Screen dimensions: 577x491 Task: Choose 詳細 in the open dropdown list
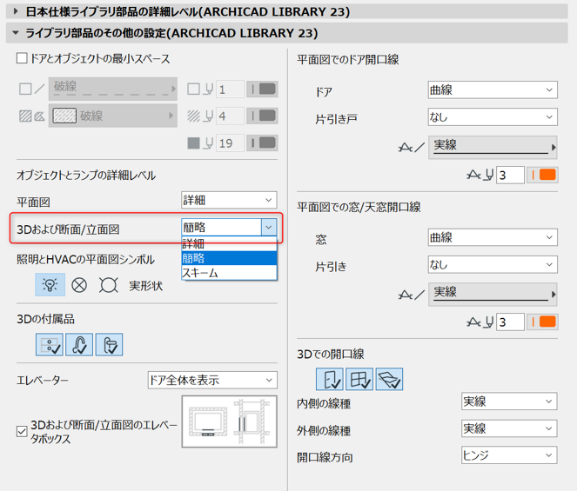pos(229,244)
